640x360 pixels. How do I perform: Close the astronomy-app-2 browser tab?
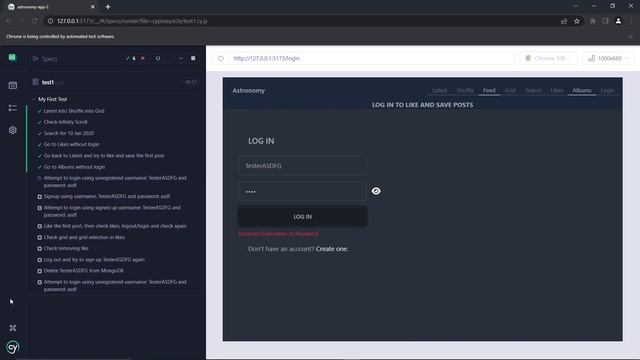point(93,7)
